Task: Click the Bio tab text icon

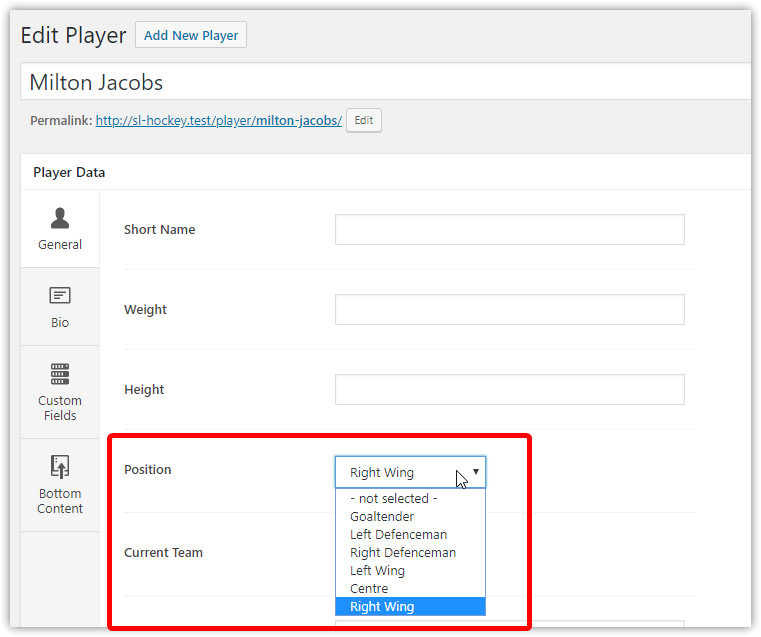Action: point(60,295)
